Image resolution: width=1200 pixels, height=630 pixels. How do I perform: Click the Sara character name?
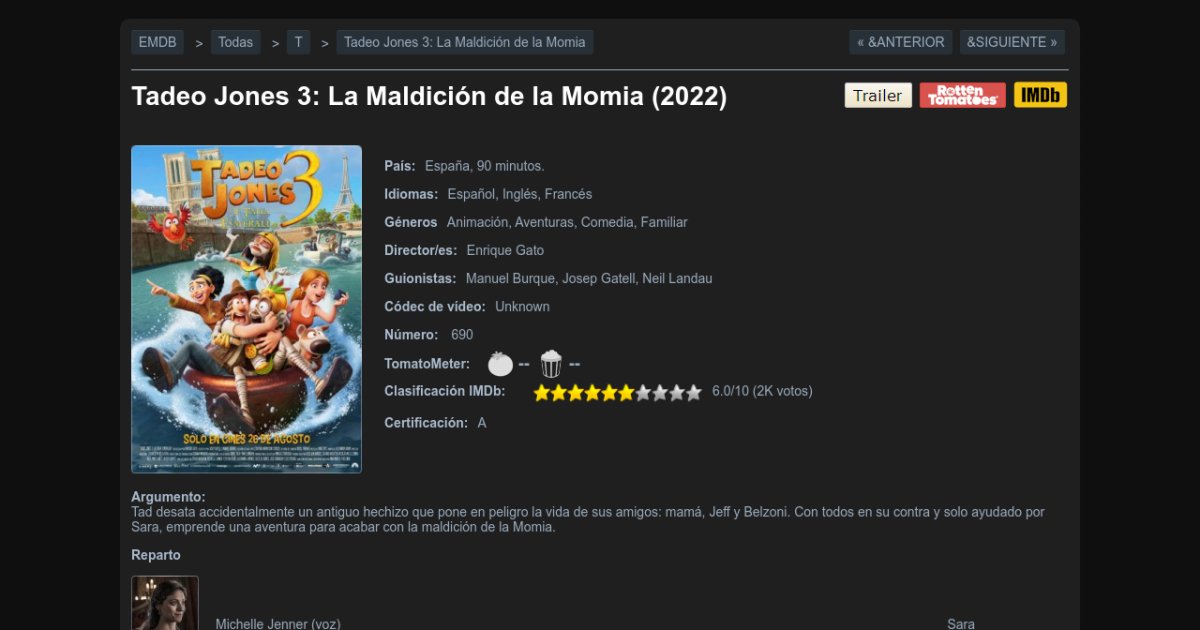coord(961,624)
